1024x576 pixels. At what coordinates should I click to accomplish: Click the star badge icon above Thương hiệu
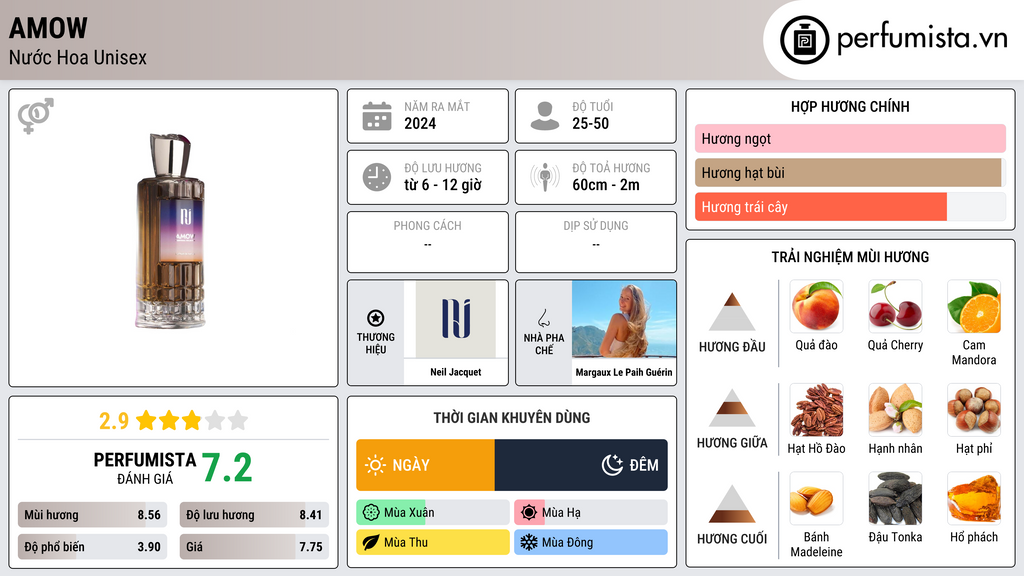coord(376,318)
